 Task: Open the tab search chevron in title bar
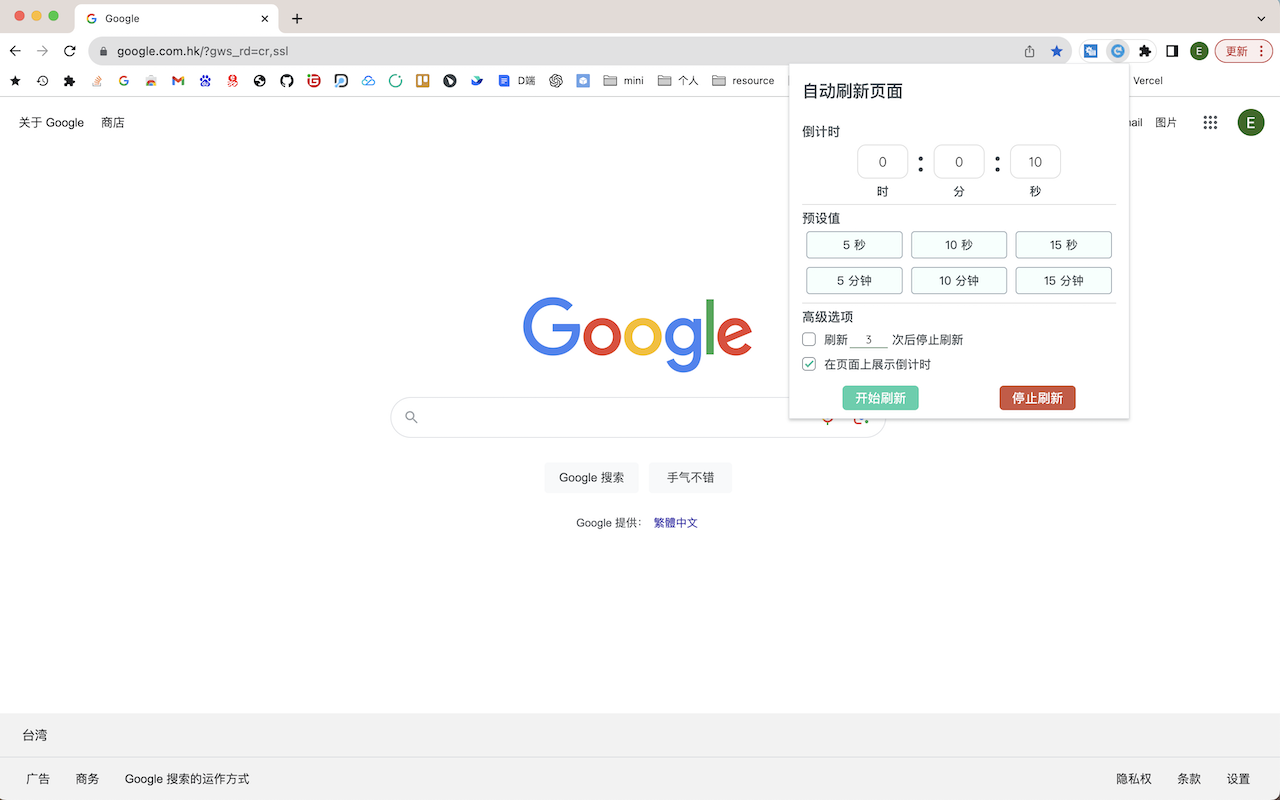click(1261, 18)
